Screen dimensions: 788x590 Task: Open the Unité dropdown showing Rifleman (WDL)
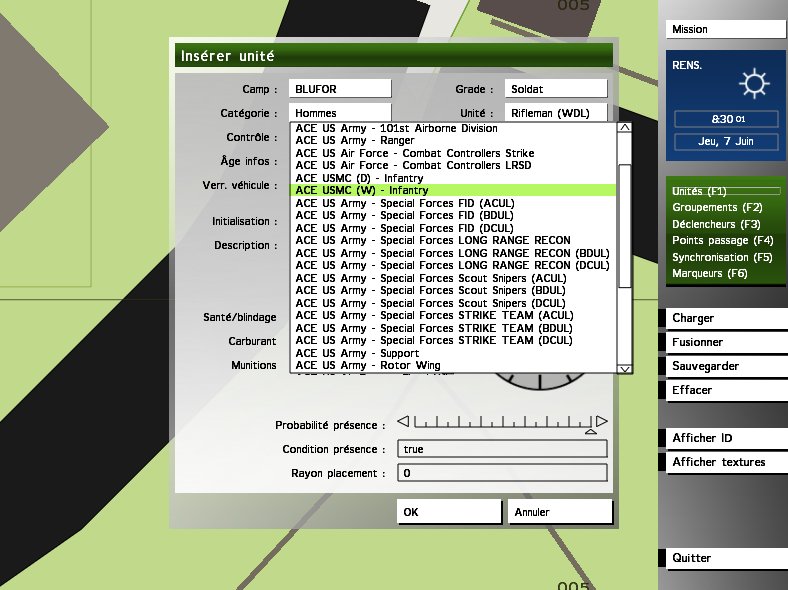tap(556, 113)
